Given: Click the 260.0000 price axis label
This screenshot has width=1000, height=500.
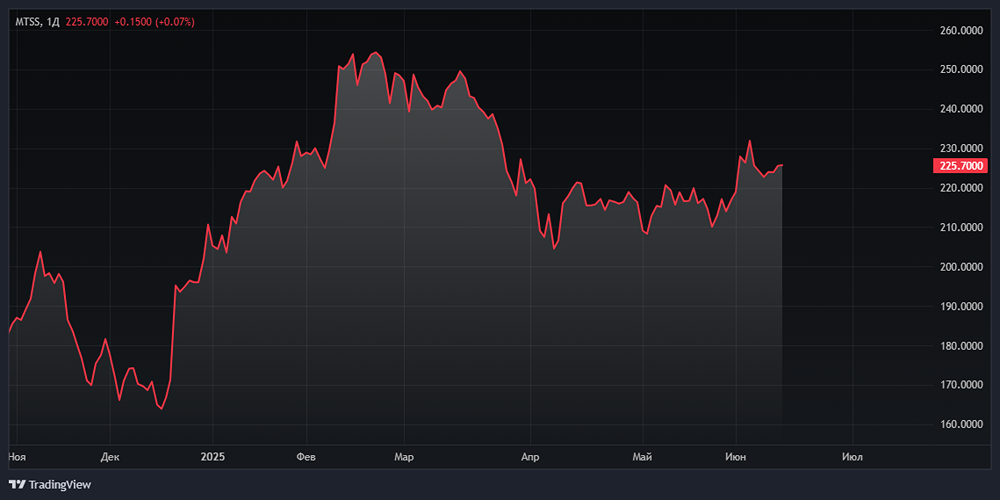Looking at the screenshot, I should coord(962,31).
